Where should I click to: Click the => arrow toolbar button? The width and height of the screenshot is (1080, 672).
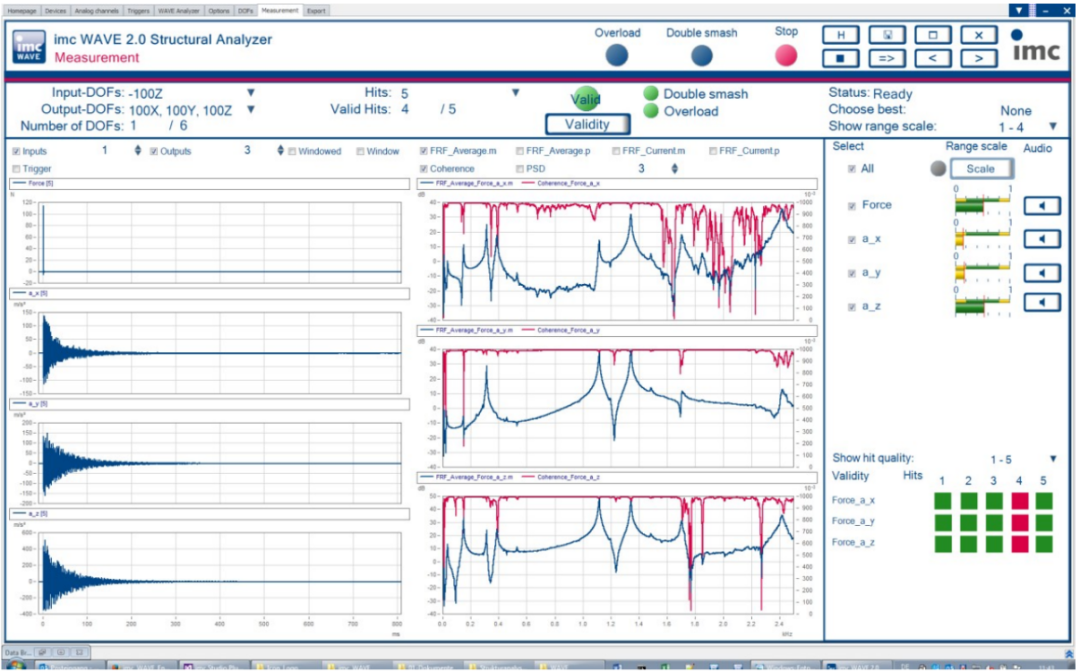click(886, 59)
